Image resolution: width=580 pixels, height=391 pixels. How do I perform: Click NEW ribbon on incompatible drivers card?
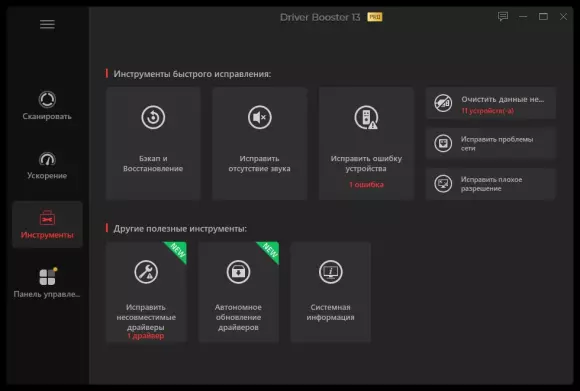[178, 251]
